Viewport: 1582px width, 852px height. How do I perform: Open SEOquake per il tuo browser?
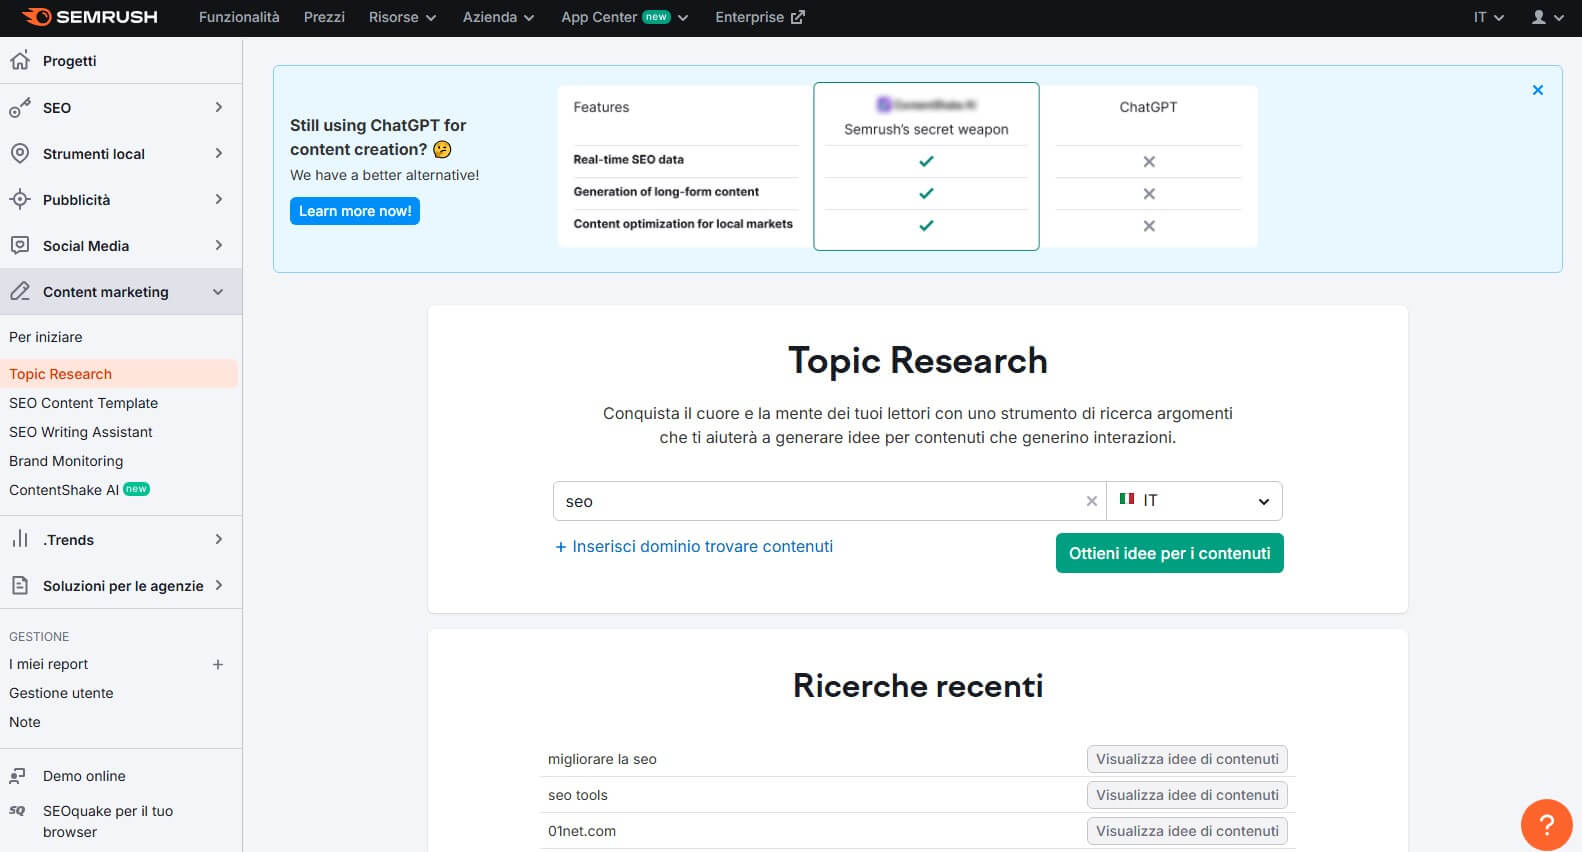pyautogui.click(x=108, y=821)
